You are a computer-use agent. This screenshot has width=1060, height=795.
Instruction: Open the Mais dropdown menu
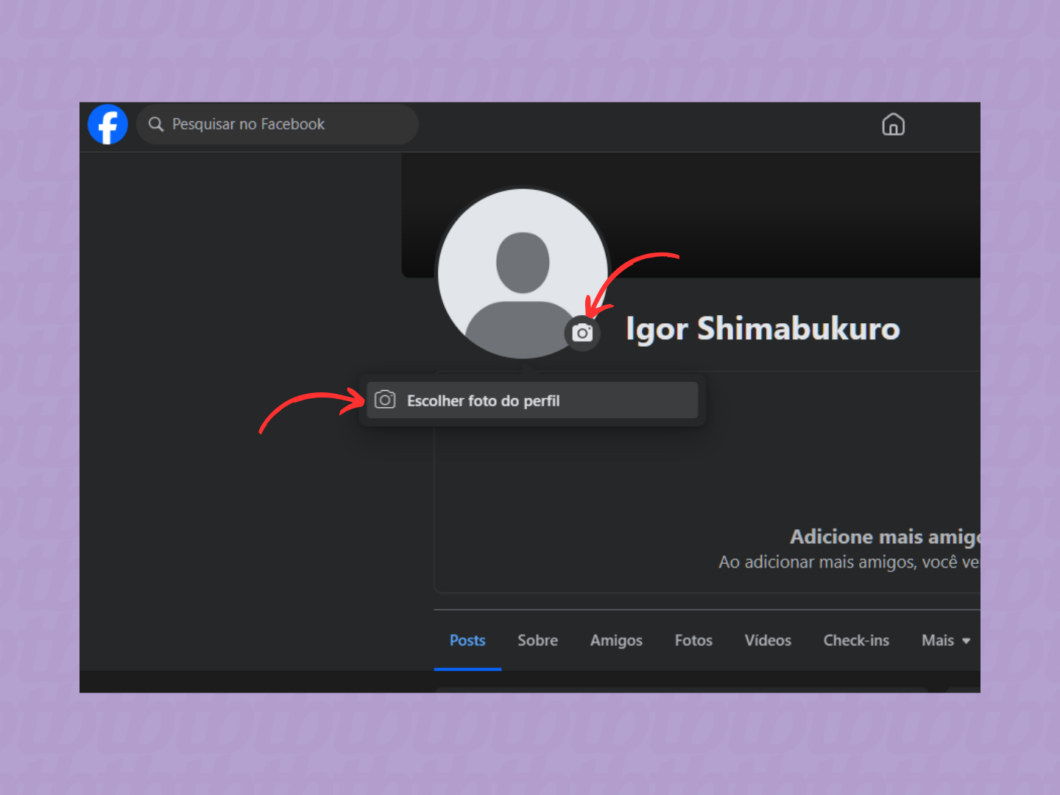[937, 640]
